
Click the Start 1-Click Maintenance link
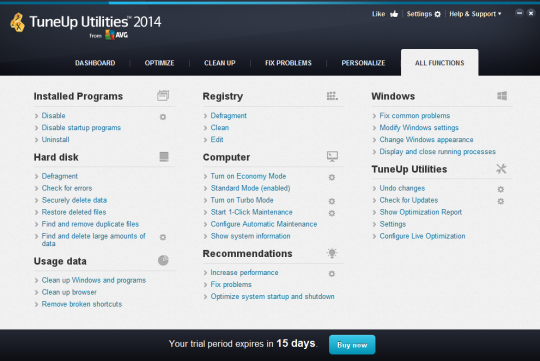pos(251,212)
